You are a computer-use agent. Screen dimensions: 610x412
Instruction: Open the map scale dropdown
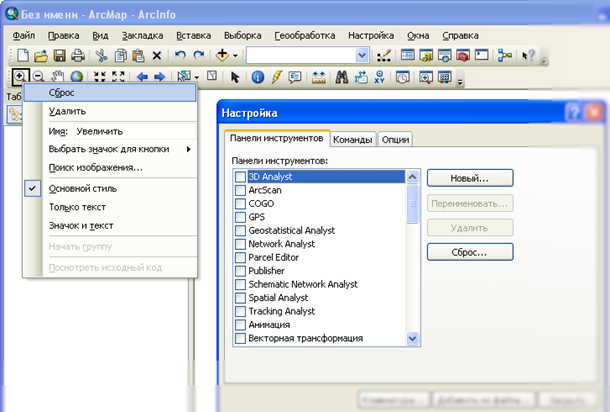pos(362,55)
